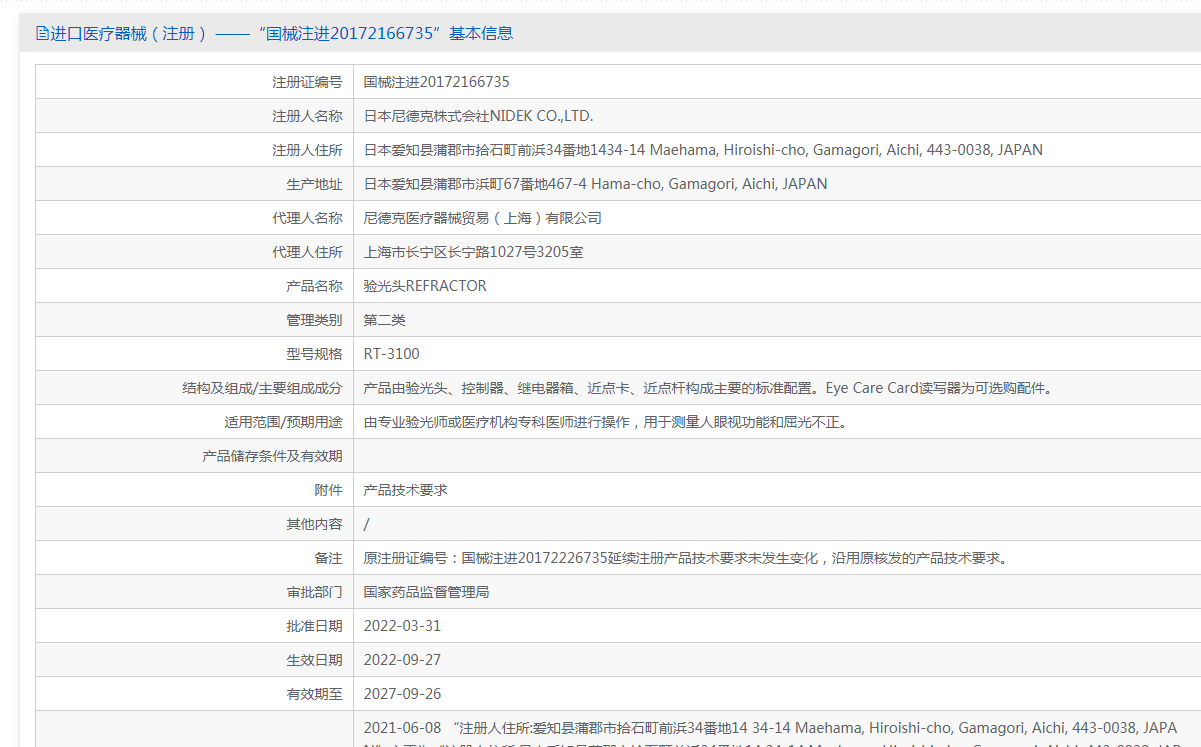Click the '型号规格' label cell
The width and height of the screenshot is (1201, 747).
tap(195, 354)
